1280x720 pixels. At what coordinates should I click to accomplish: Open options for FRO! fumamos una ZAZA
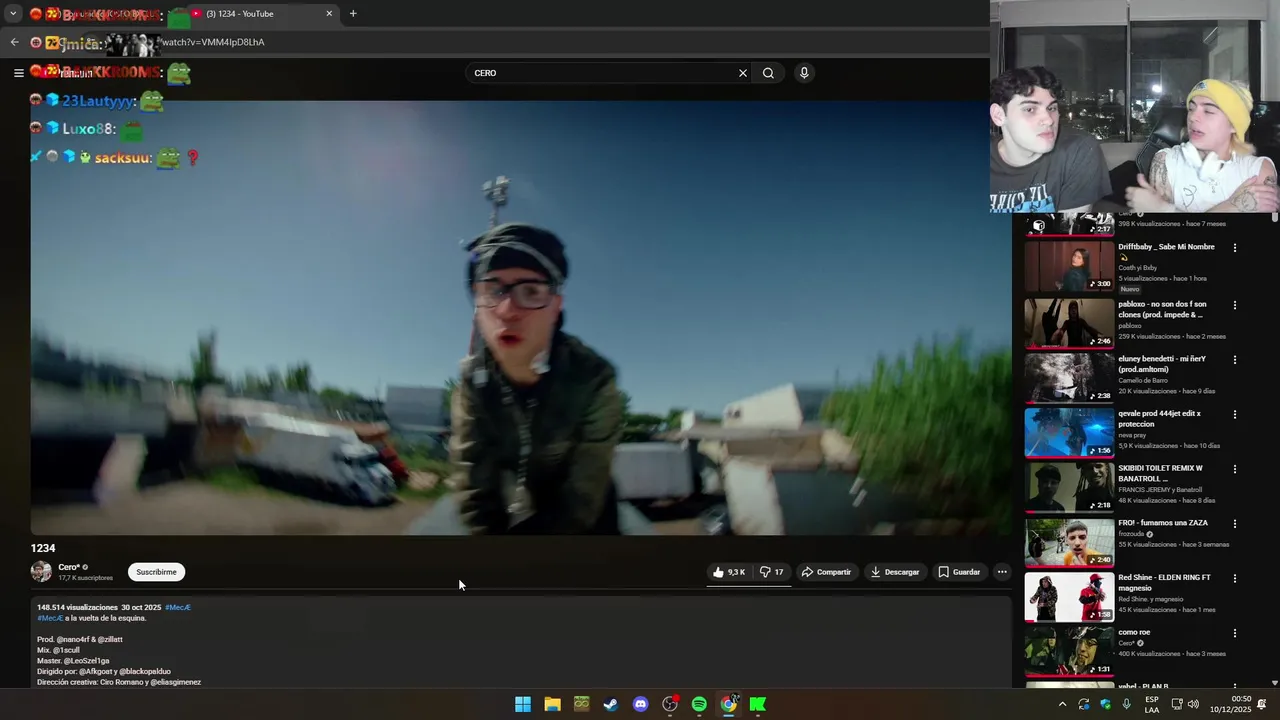[x=1235, y=524]
